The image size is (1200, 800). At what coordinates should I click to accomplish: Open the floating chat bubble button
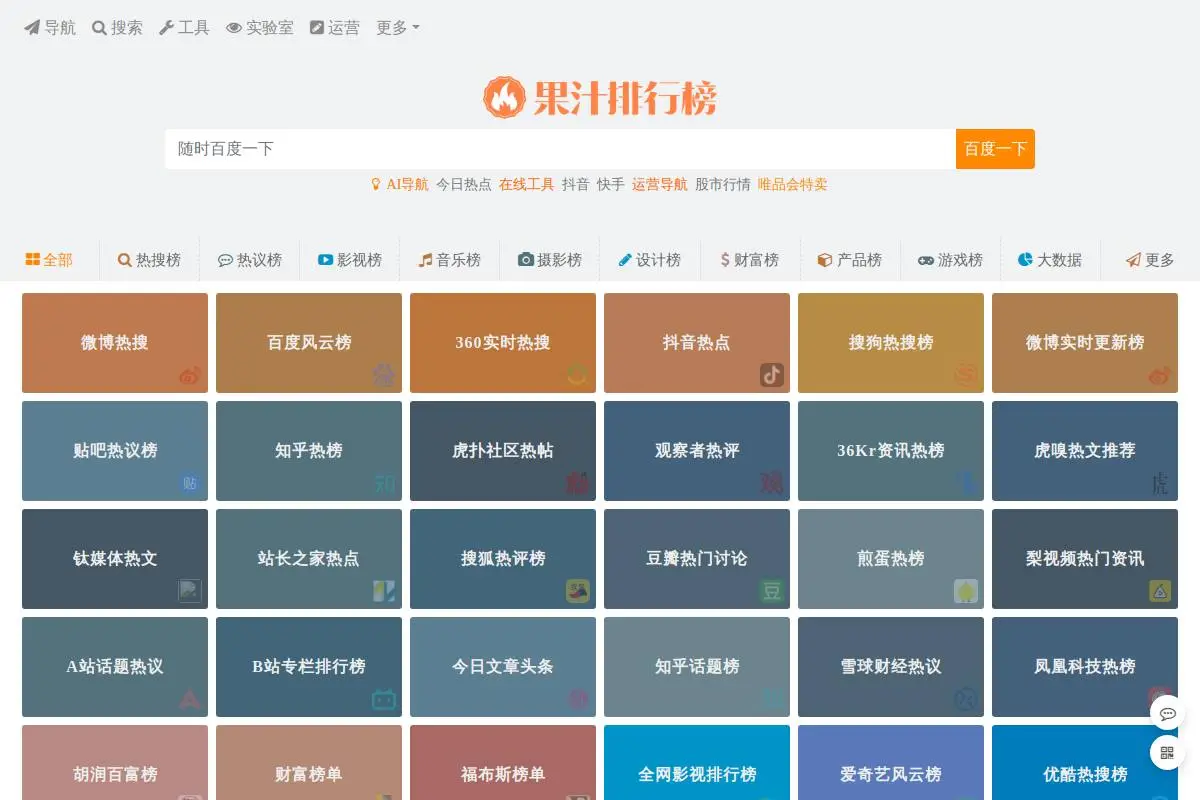coord(1167,714)
